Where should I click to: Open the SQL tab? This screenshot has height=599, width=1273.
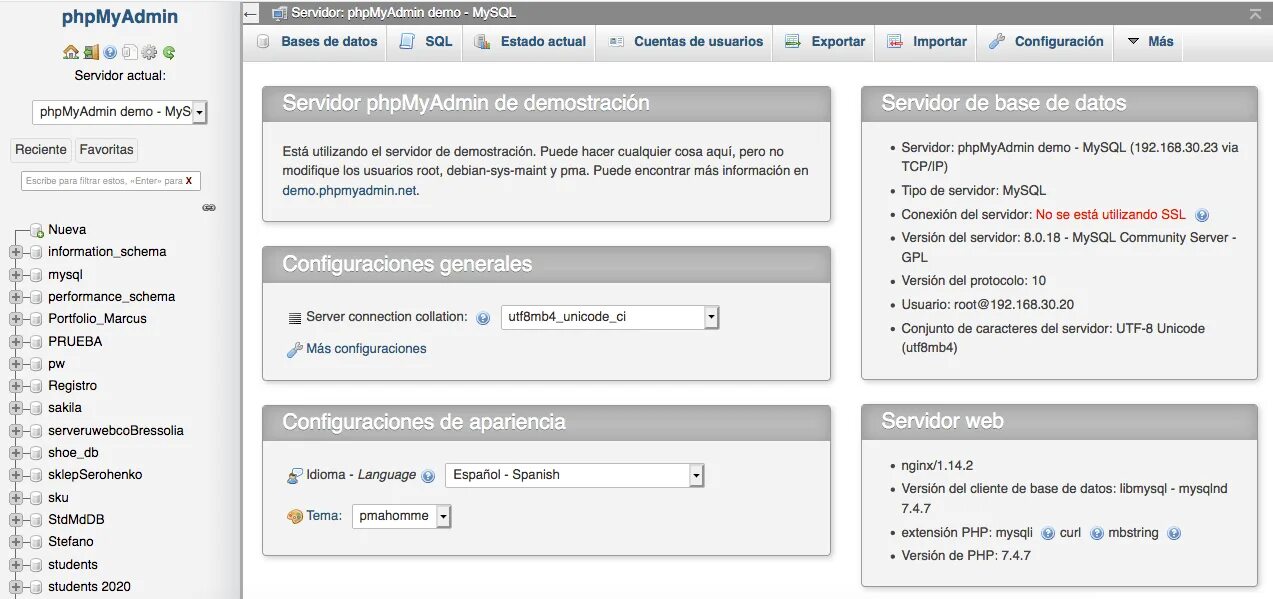[425, 42]
